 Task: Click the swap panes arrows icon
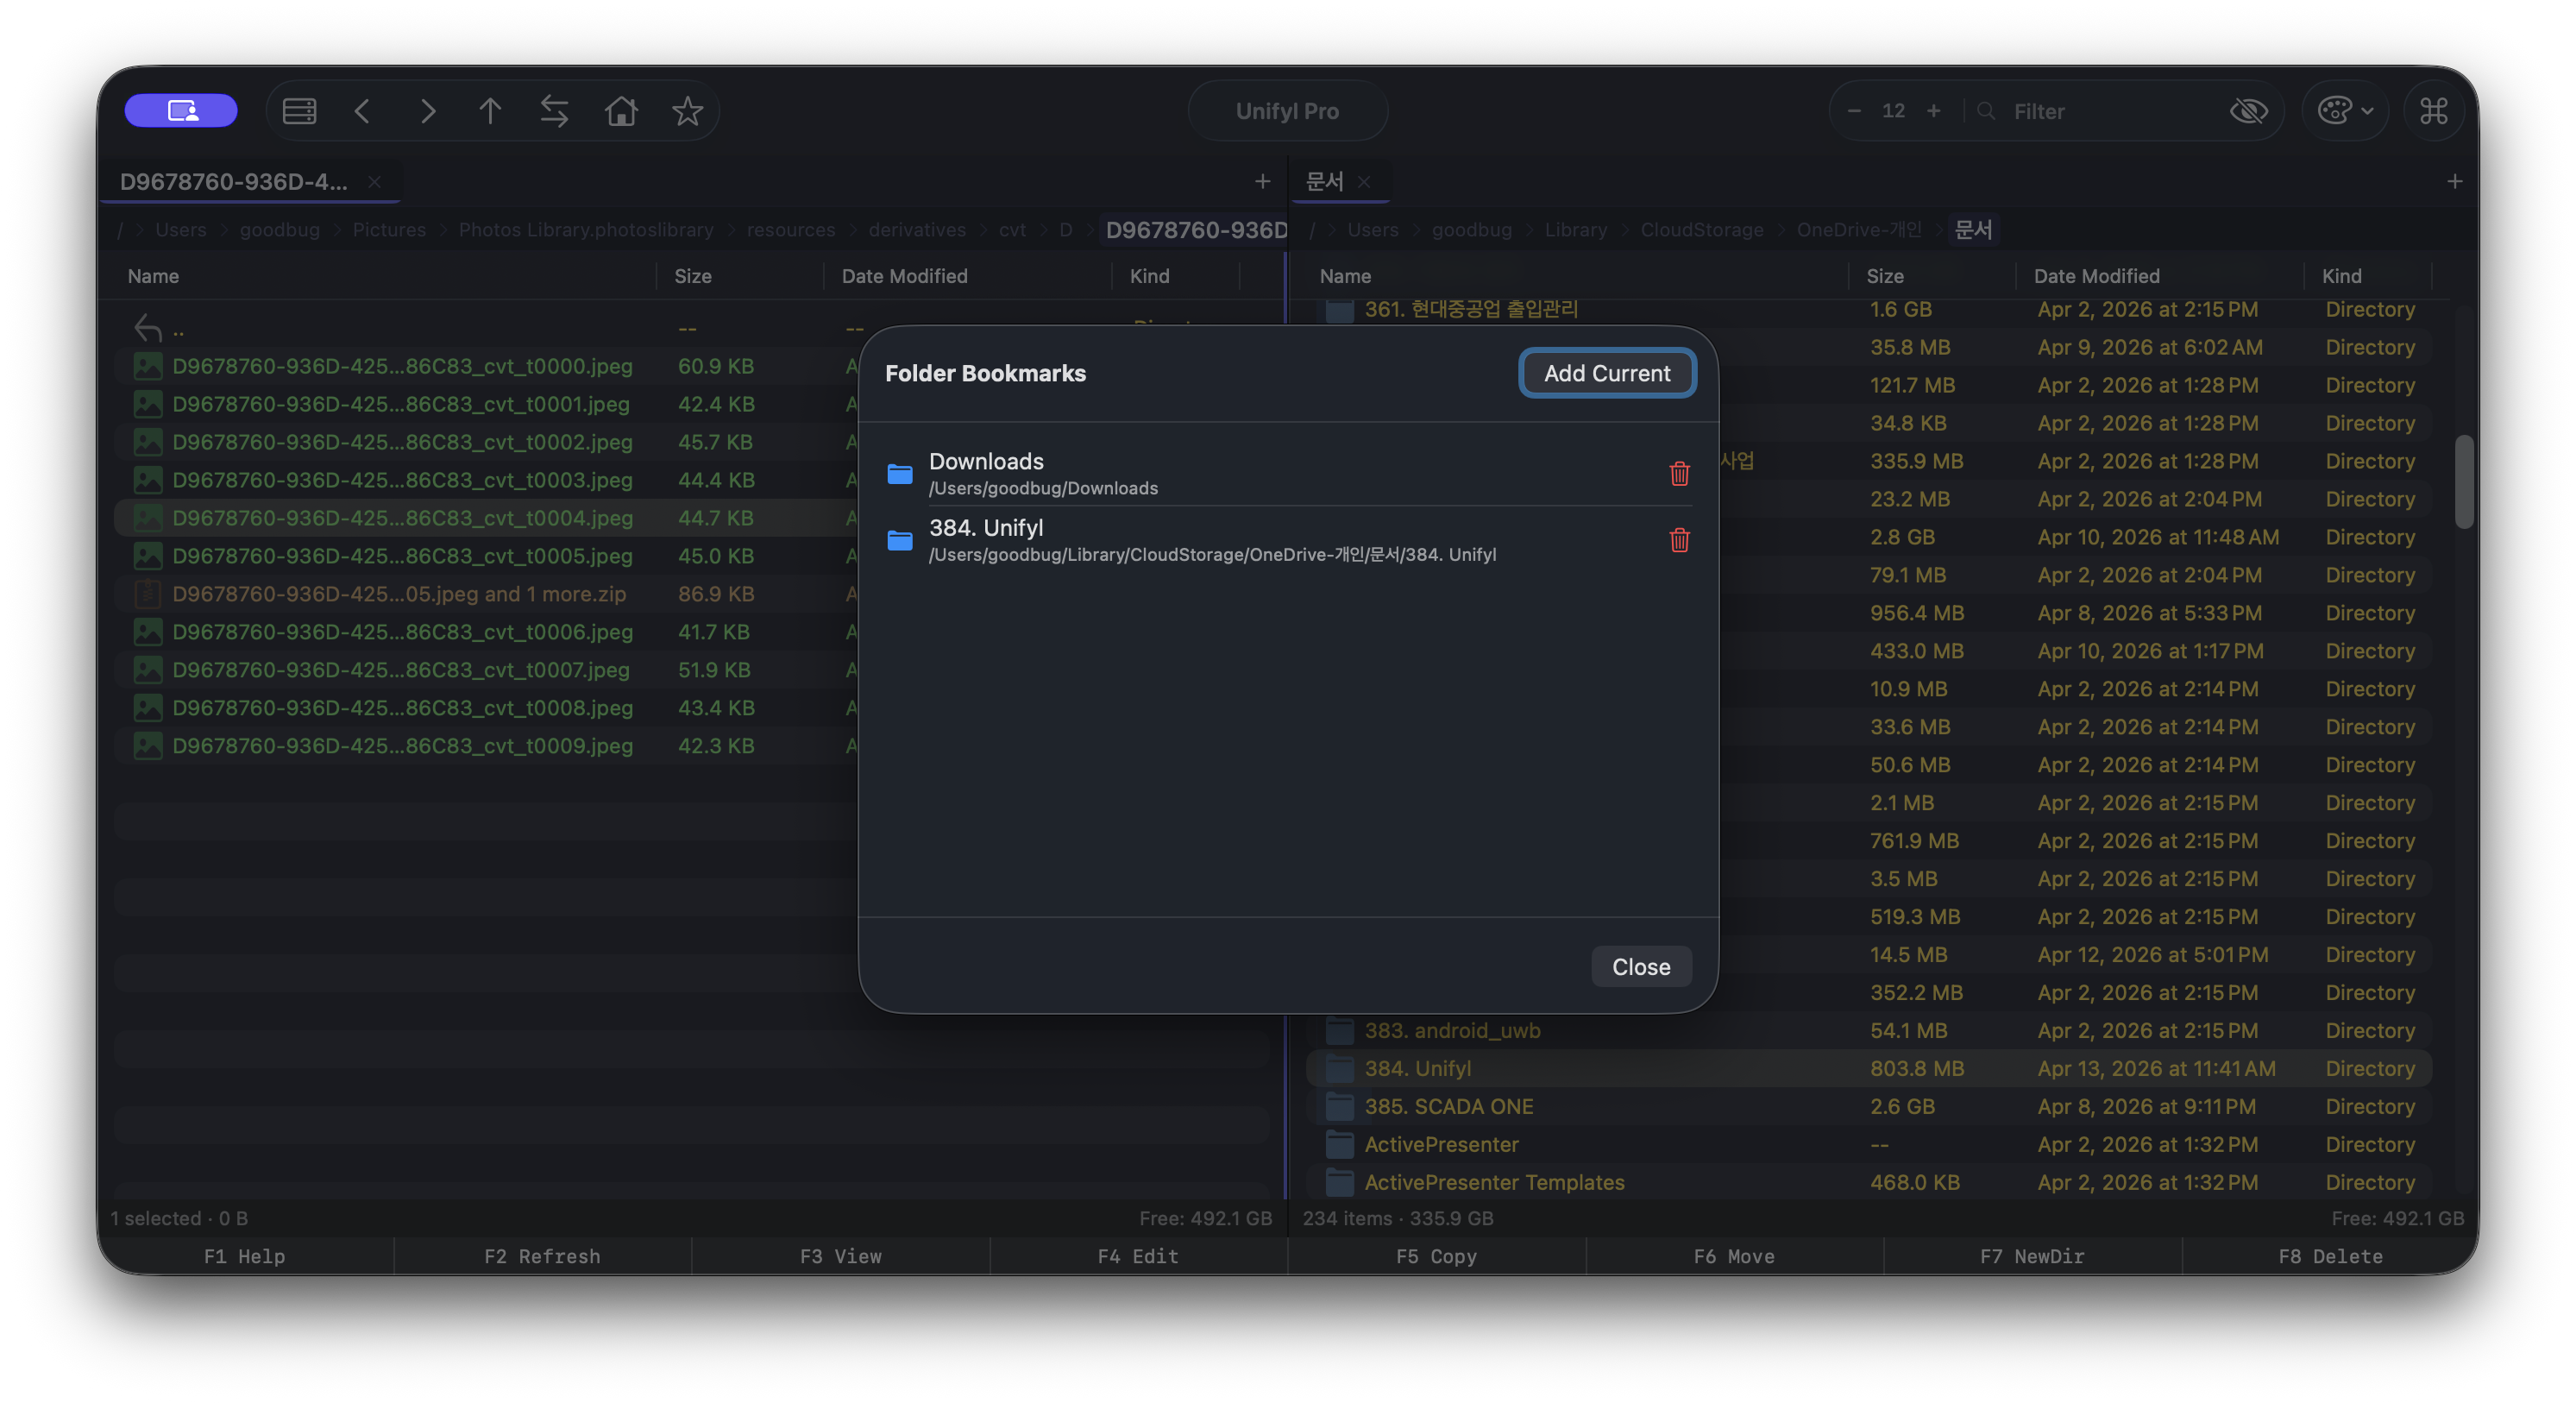tap(554, 111)
